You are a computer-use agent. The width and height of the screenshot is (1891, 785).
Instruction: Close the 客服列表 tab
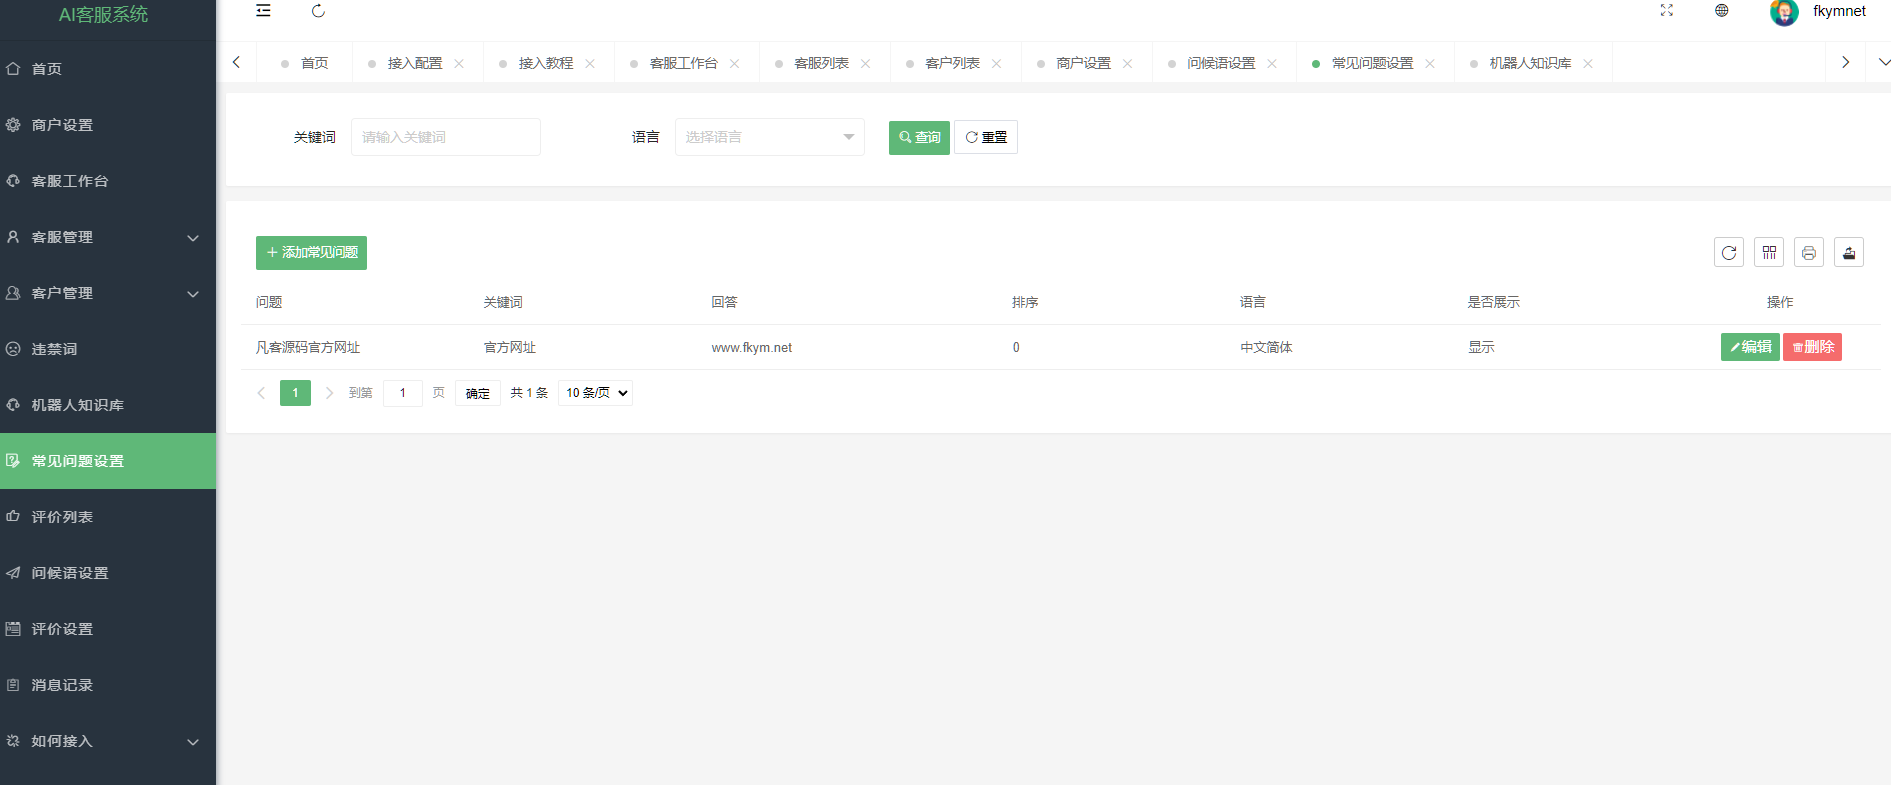(x=865, y=63)
